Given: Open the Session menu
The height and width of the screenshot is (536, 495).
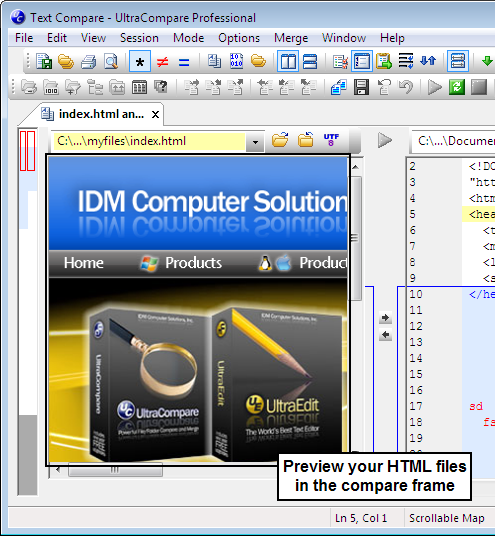Looking at the screenshot, I should (139, 38).
